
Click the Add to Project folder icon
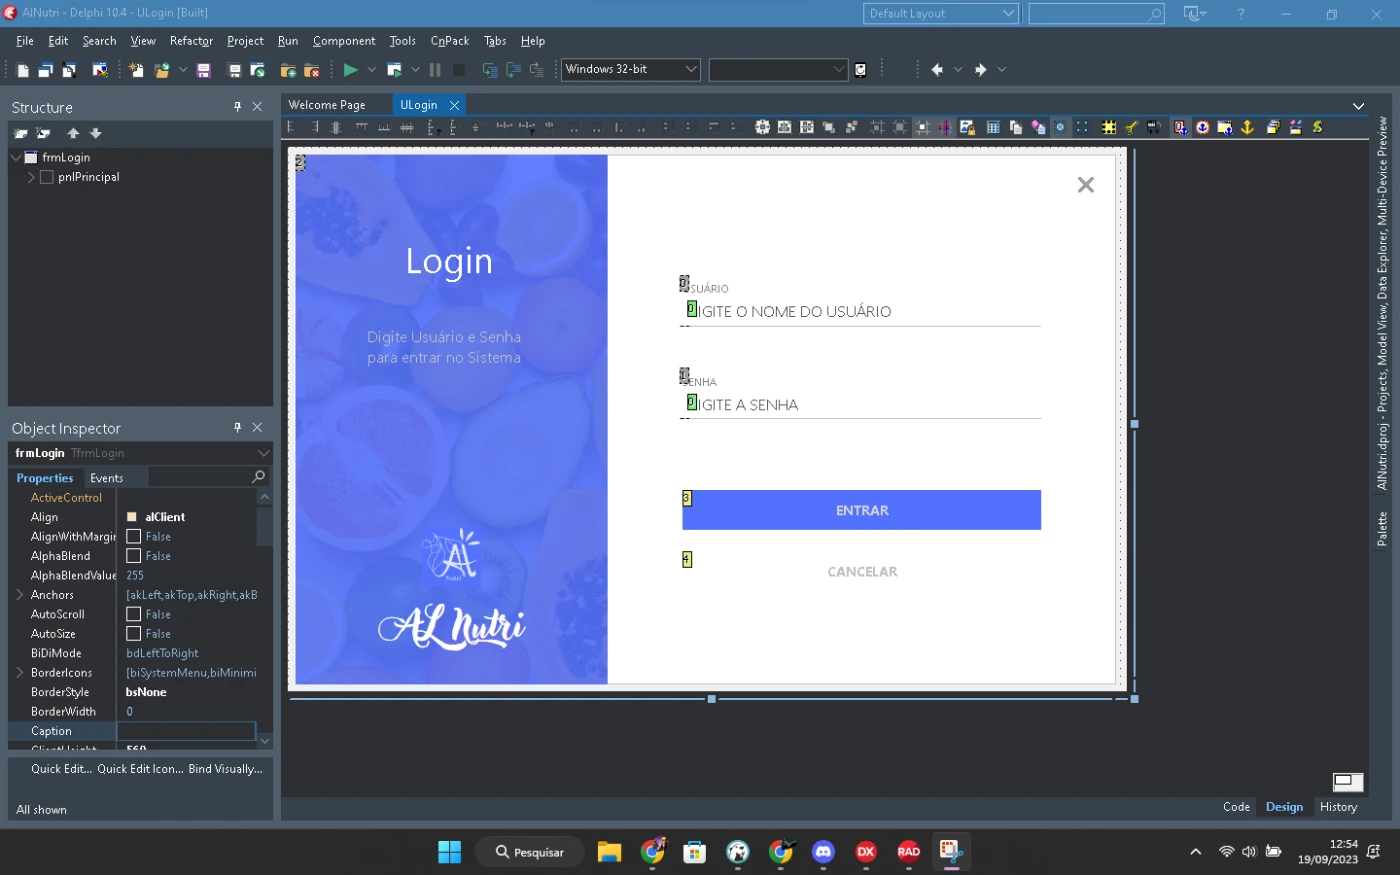point(288,70)
